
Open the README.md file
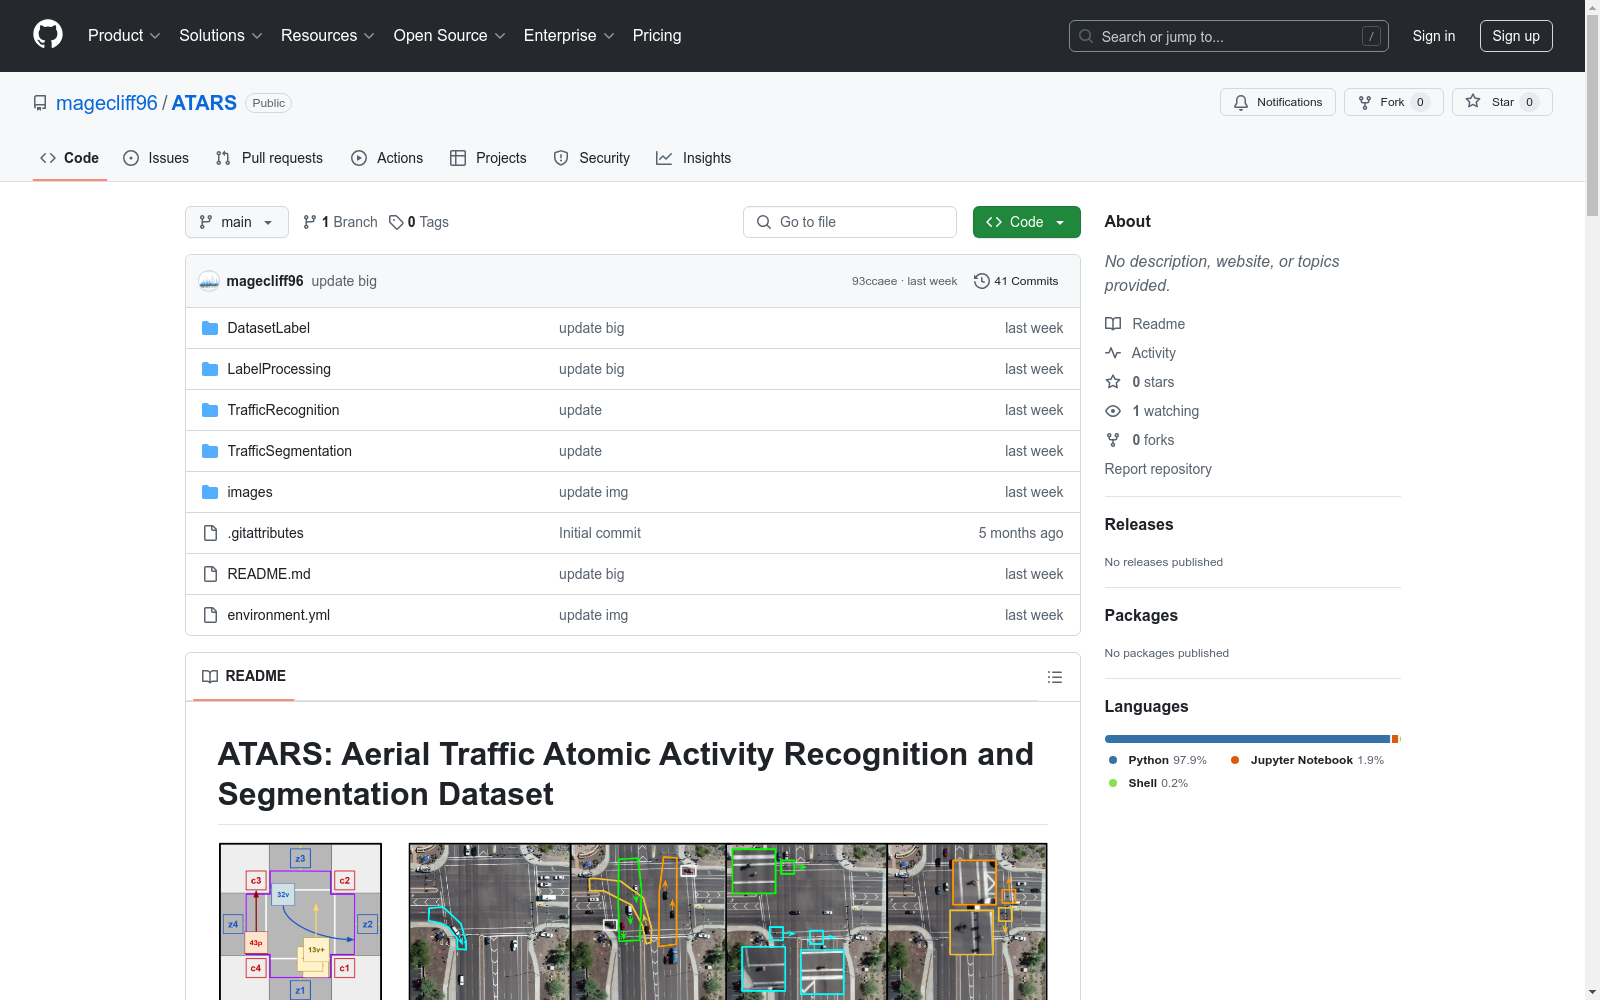pyautogui.click(x=269, y=574)
